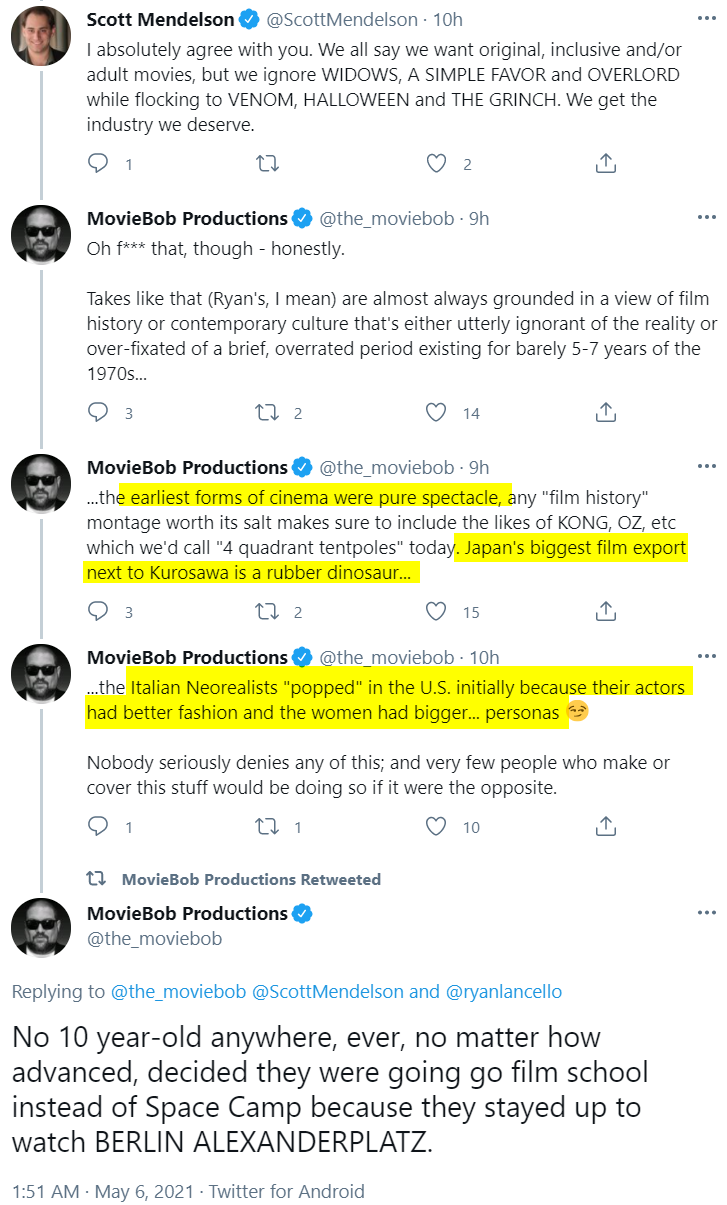727x1205 pixels.
Task: Like the tweet with 10 likes
Action: (x=436, y=826)
